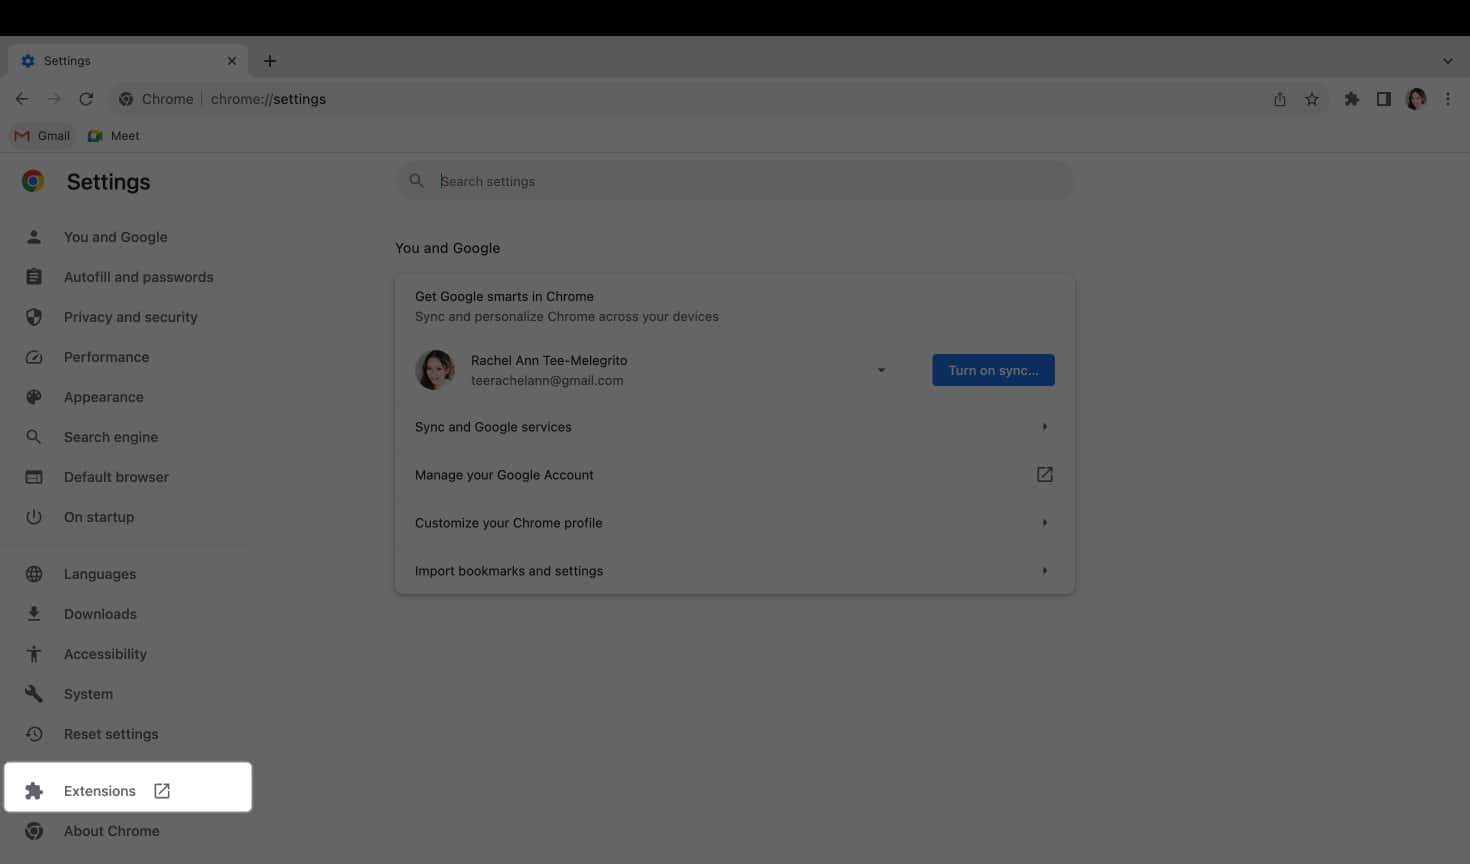
Task: Click the external link icon beside Extensions
Action: point(162,791)
